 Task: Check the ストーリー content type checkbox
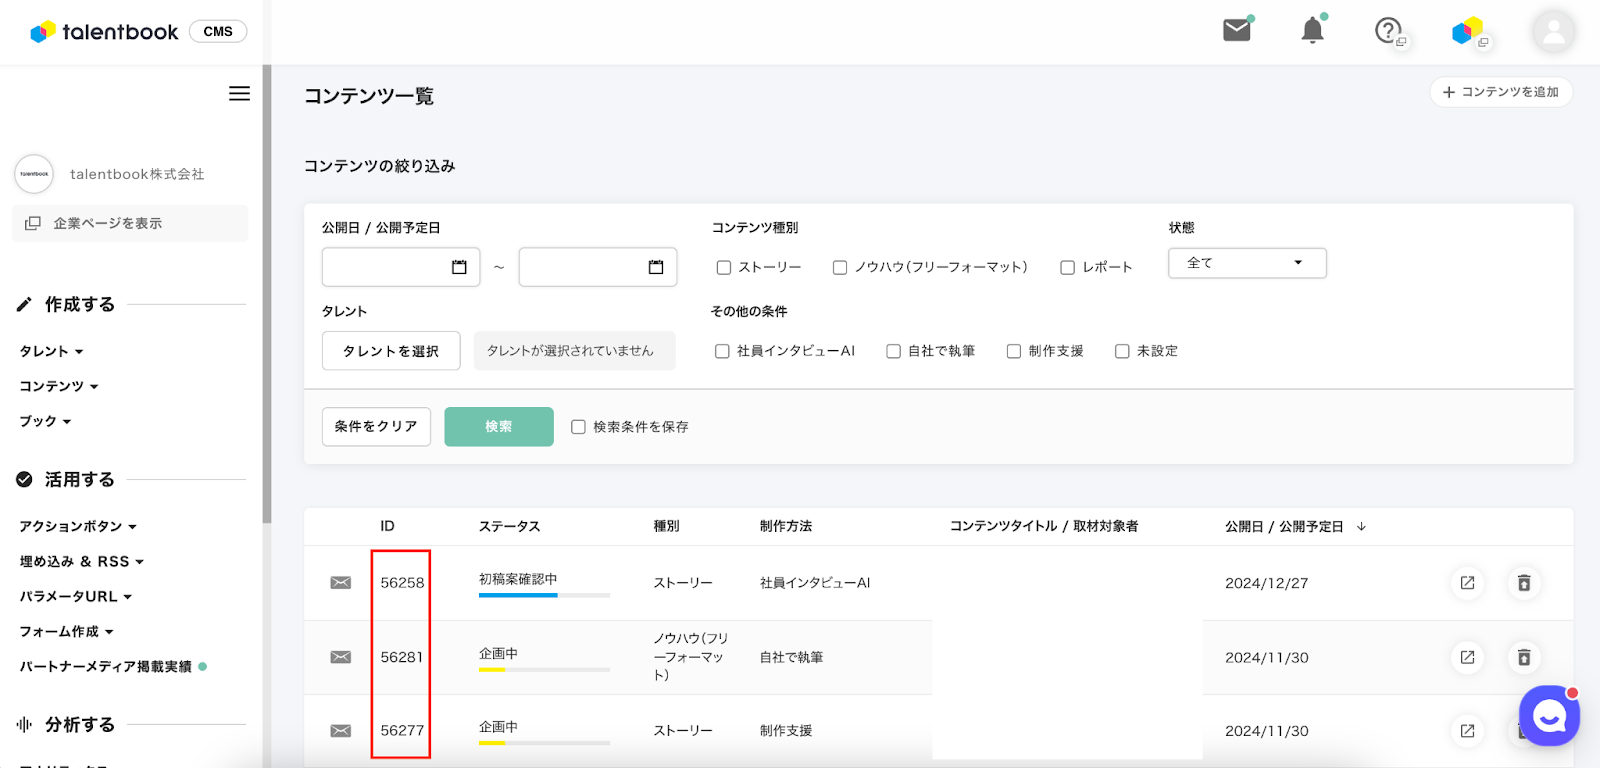724,267
